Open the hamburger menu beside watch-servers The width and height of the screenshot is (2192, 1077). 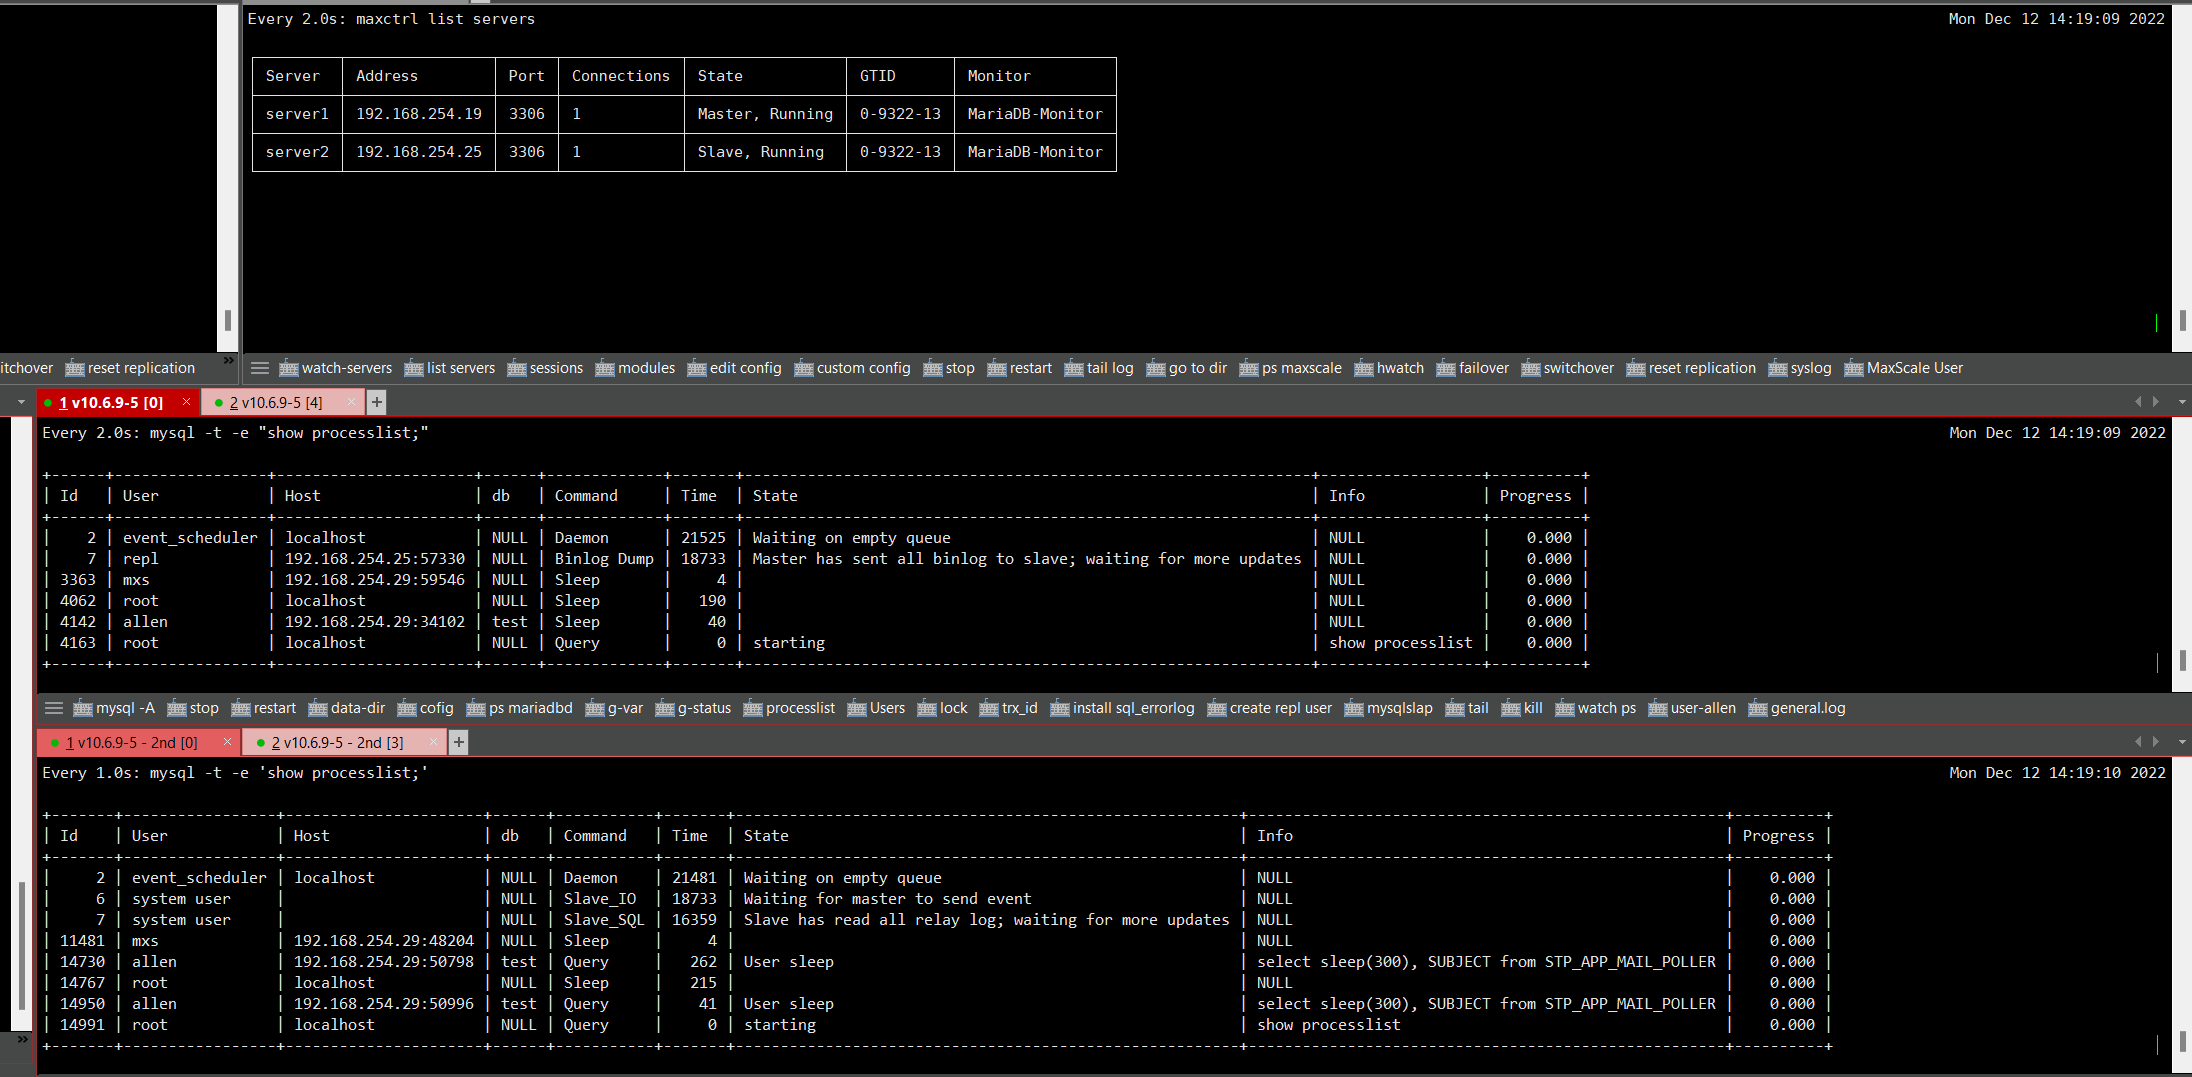pyautogui.click(x=260, y=368)
